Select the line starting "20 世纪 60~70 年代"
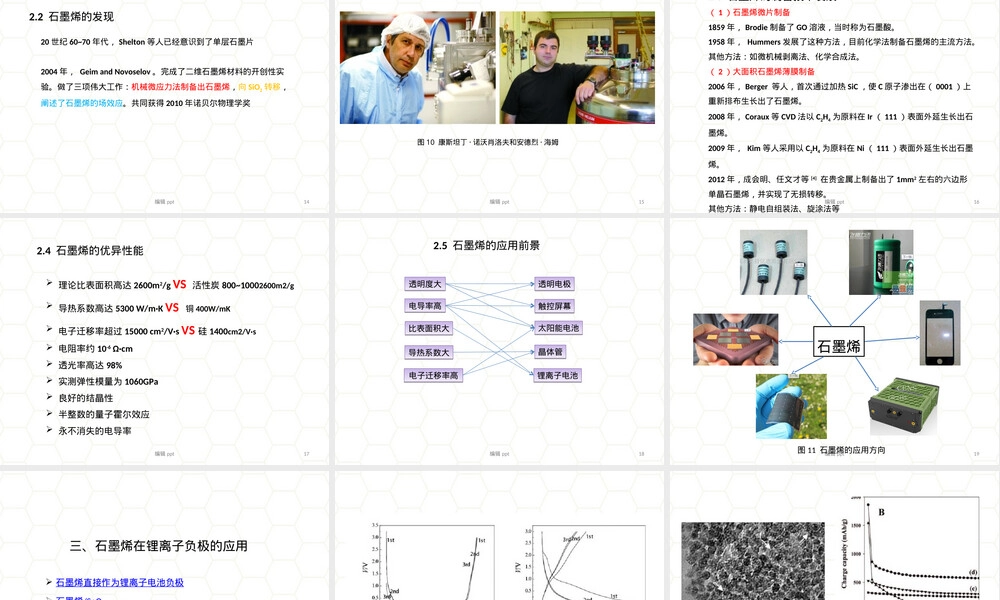Image resolution: width=1000 pixels, height=600 pixels. [147, 42]
